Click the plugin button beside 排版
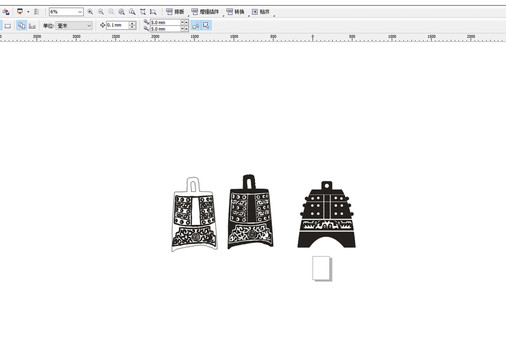 tap(205, 12)
